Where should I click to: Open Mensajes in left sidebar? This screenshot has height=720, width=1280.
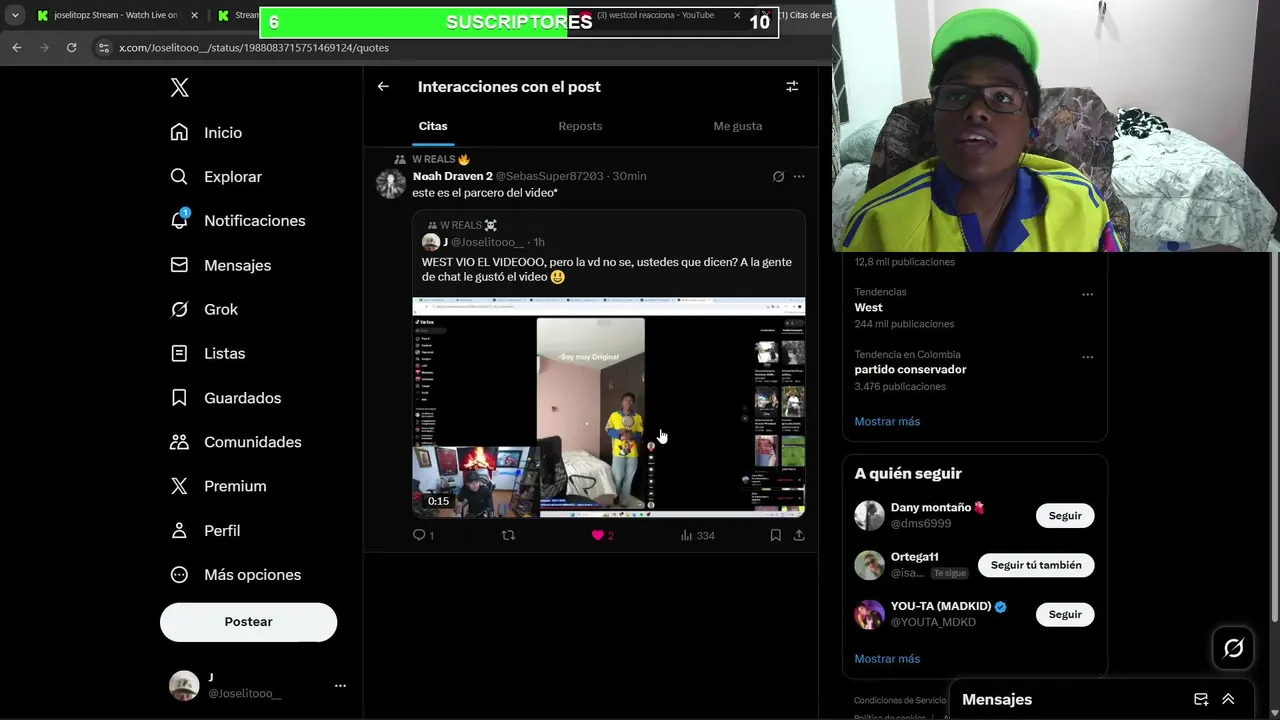(221, 265)
